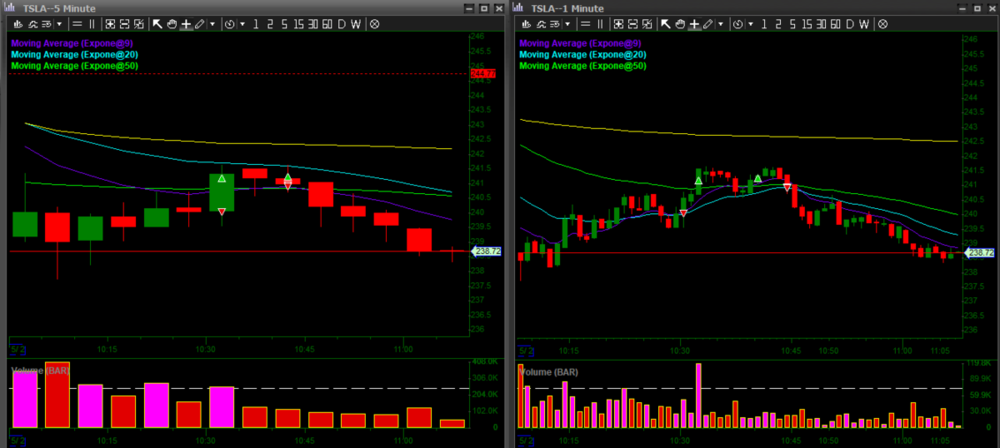Choose the crosshair tool in 1-minute chart

point(693,23)
